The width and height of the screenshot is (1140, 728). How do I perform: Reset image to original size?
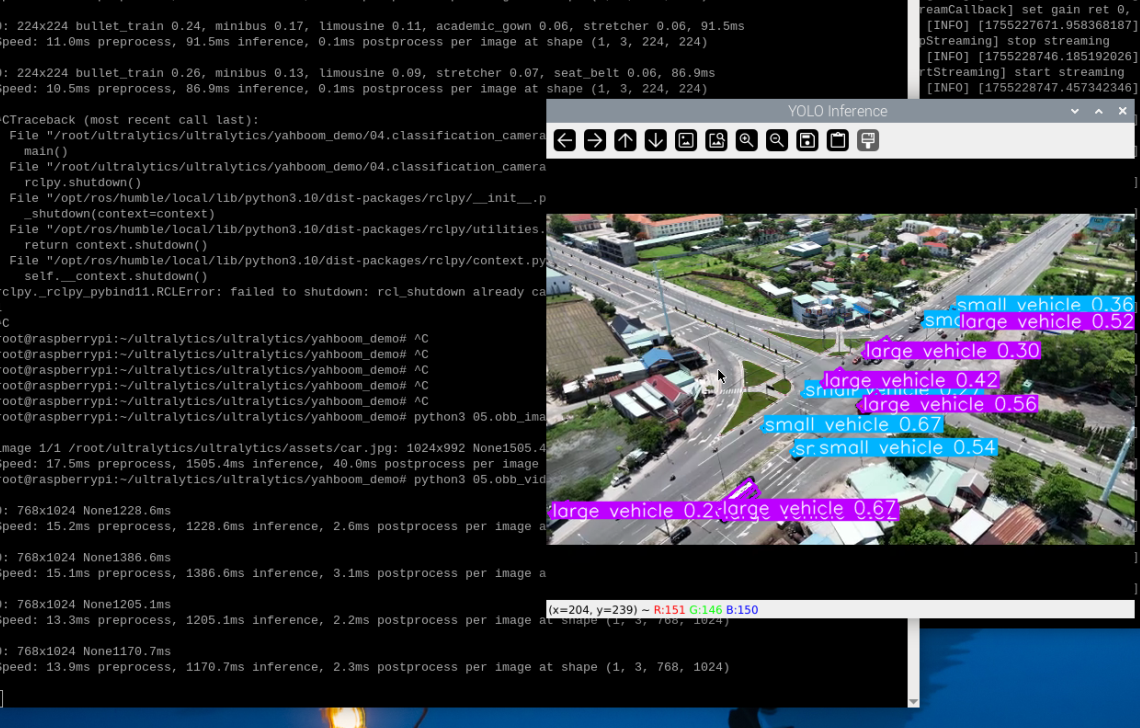point(686,140)
